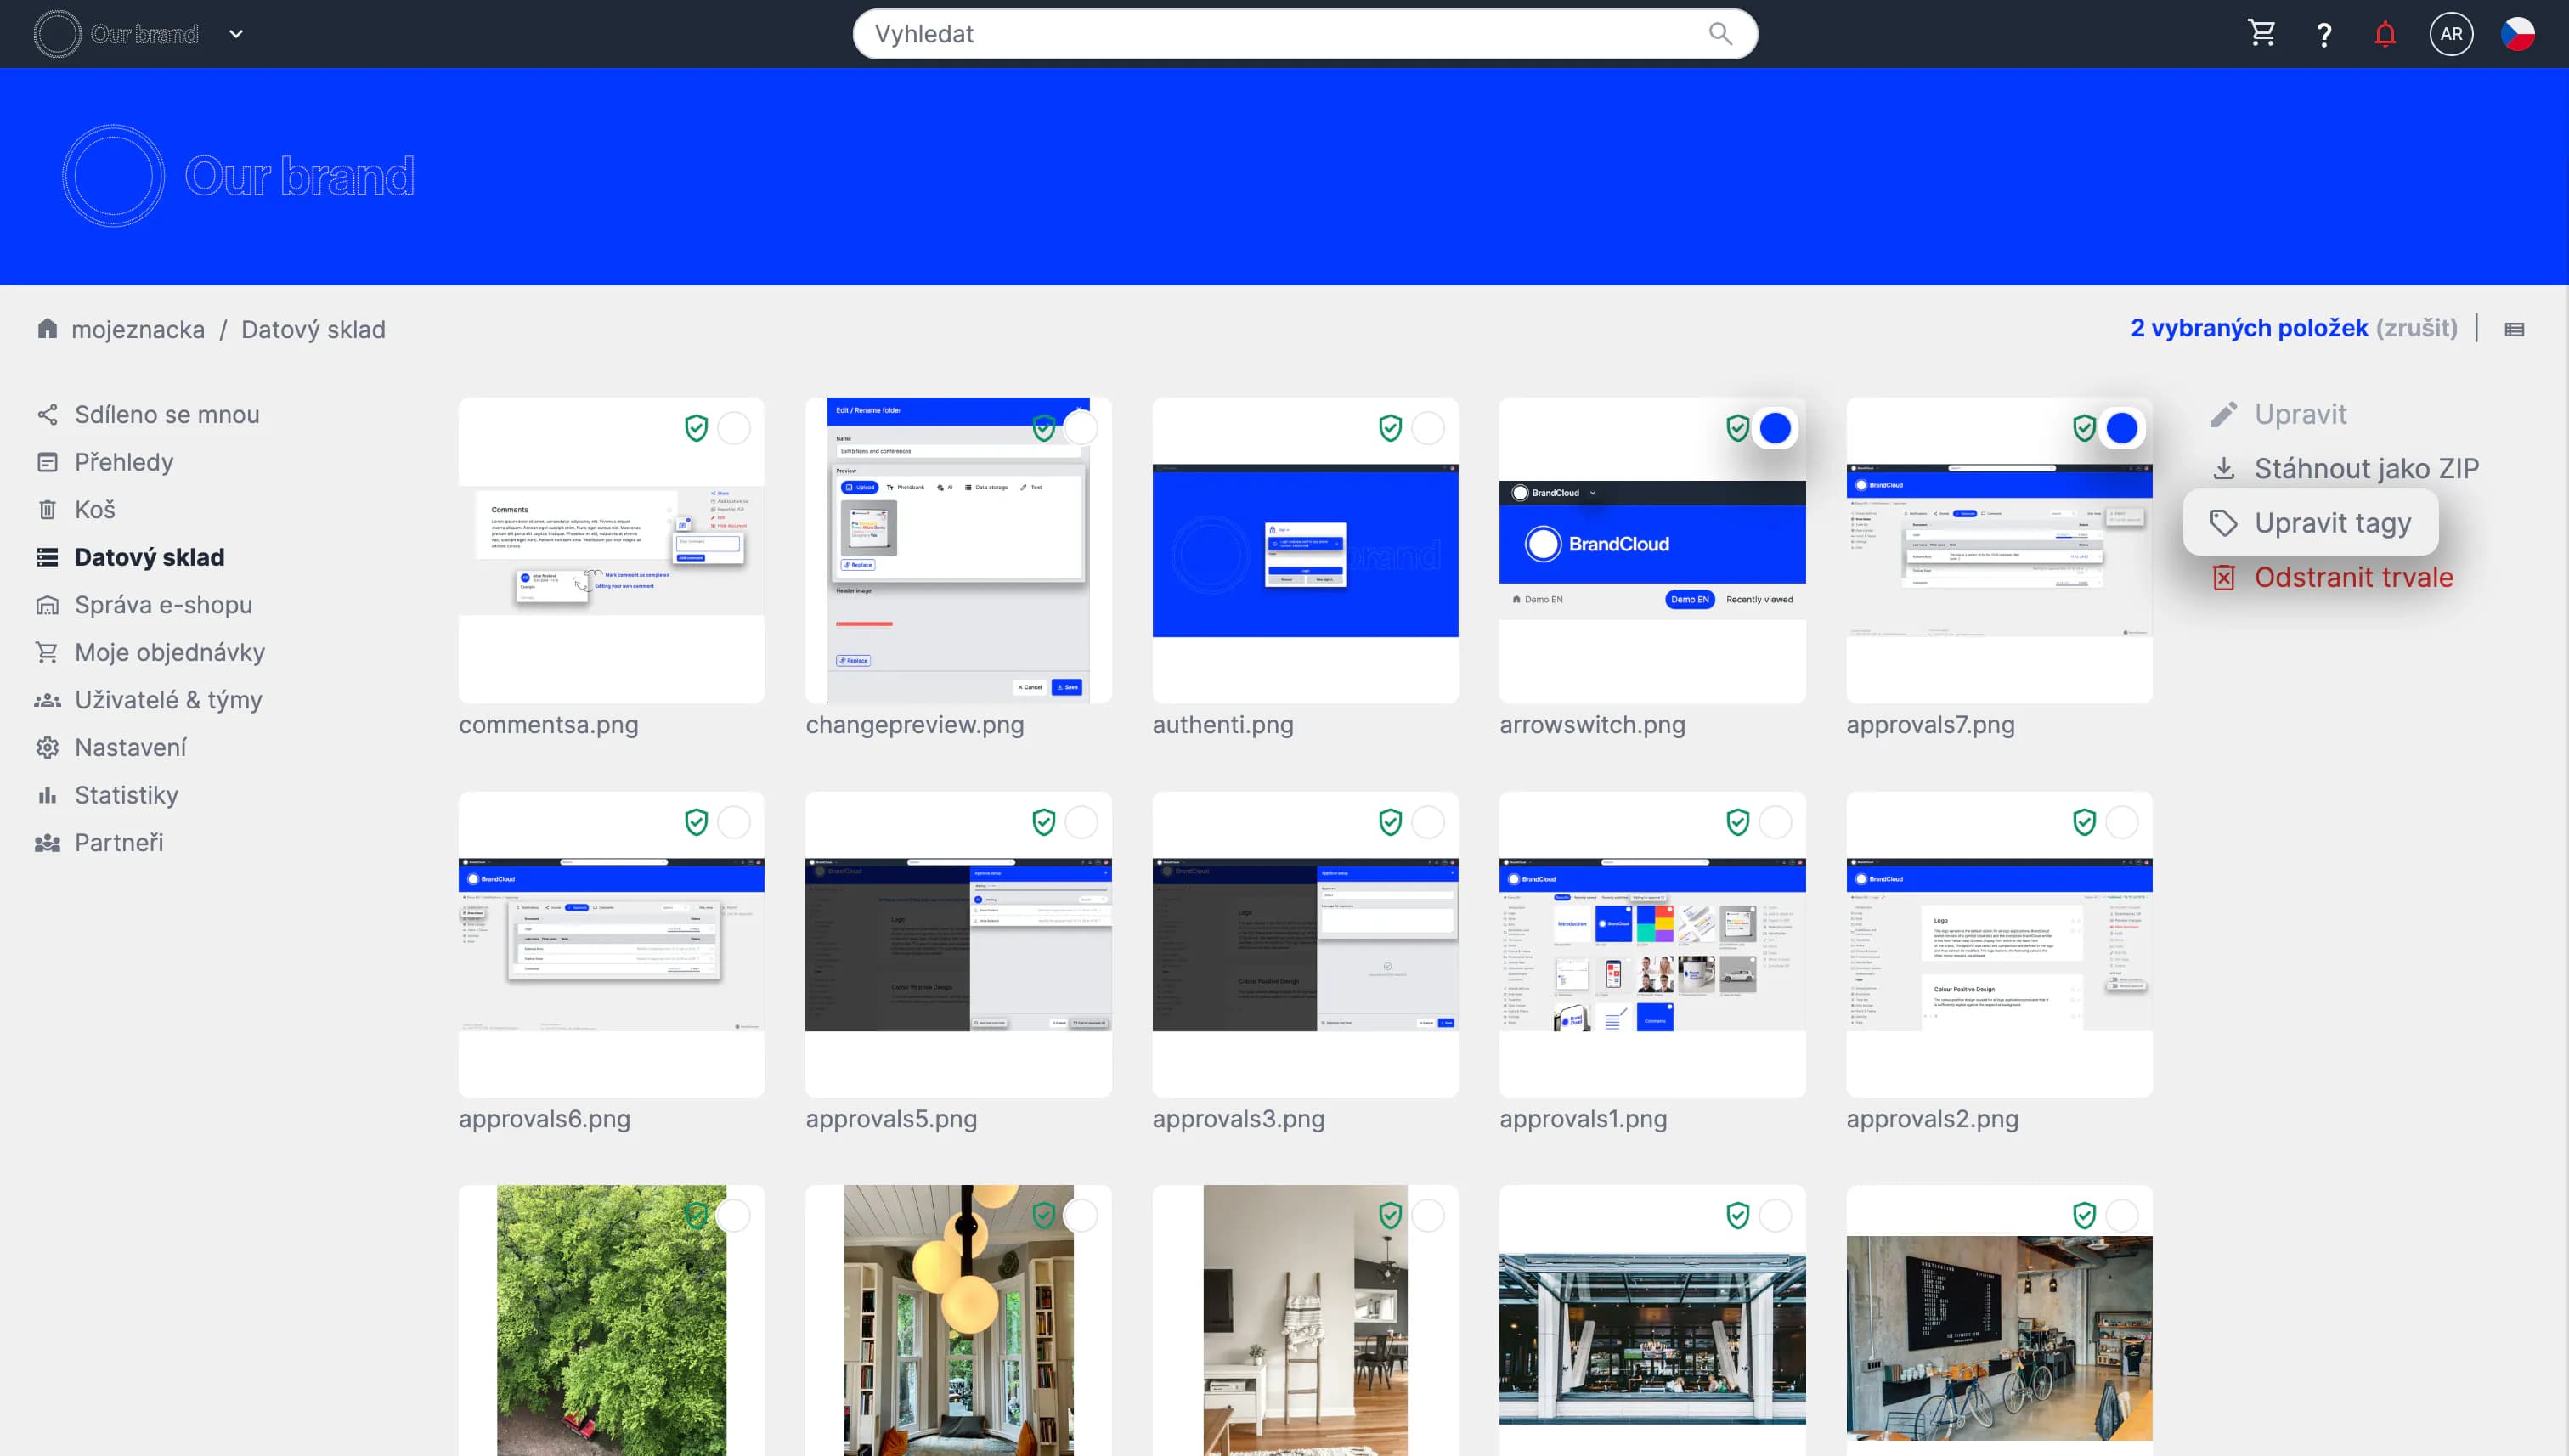2569x1456 pixels.
Task: Expand the Our brand dropdown chevron
Action: point(236,34)
